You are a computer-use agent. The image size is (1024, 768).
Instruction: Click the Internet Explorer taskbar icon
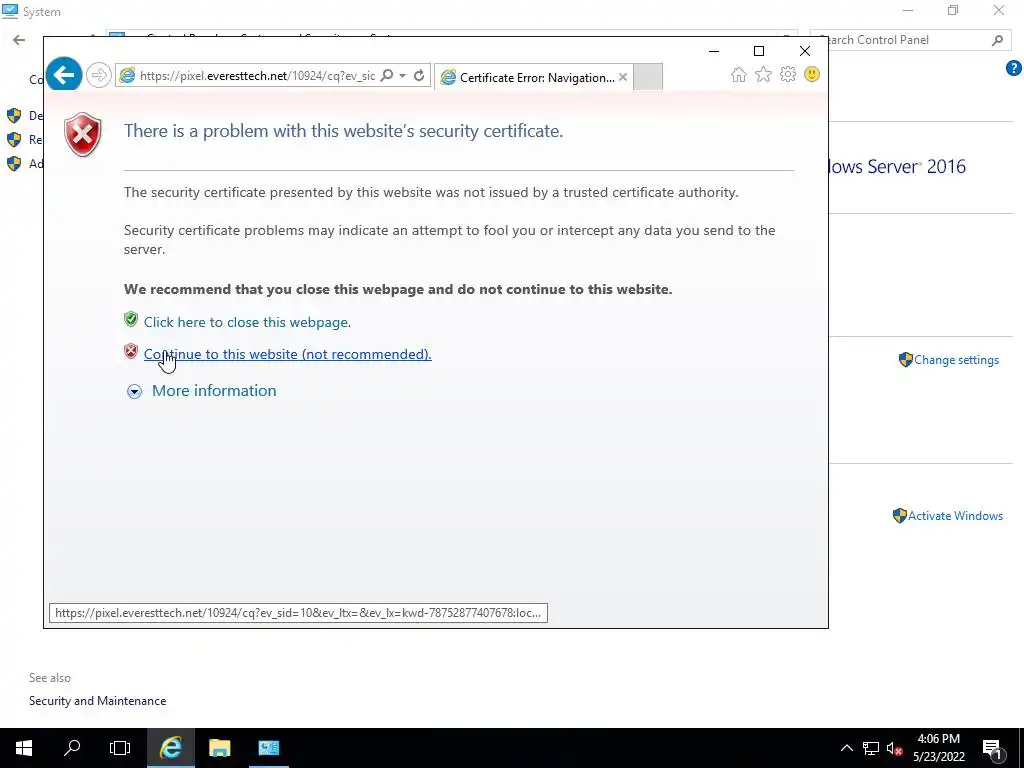(x=170, y=748)
